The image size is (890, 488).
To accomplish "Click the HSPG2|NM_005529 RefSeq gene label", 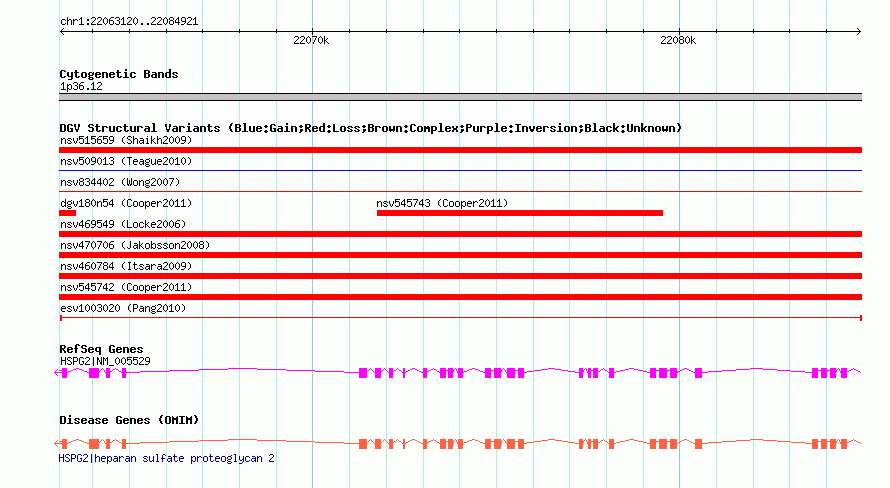I will (105, 361).
